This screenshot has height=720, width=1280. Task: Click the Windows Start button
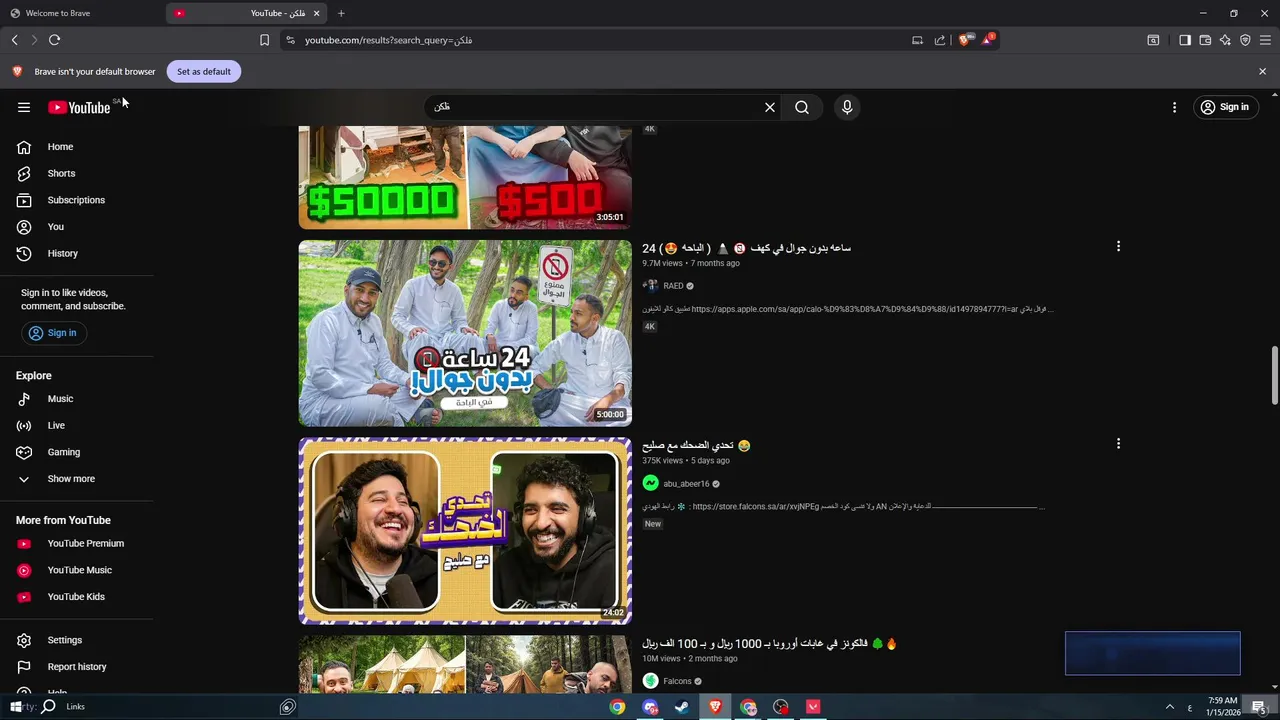[15, 707]
